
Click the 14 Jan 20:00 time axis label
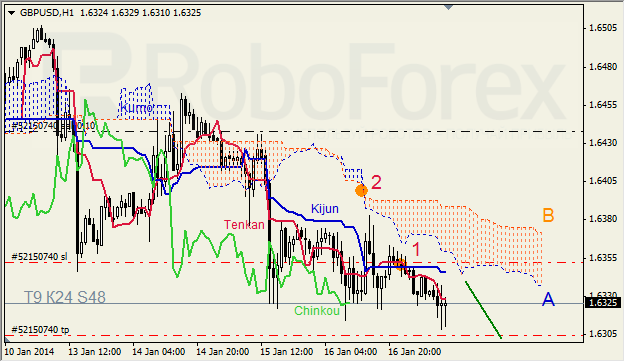pos(222,352)
